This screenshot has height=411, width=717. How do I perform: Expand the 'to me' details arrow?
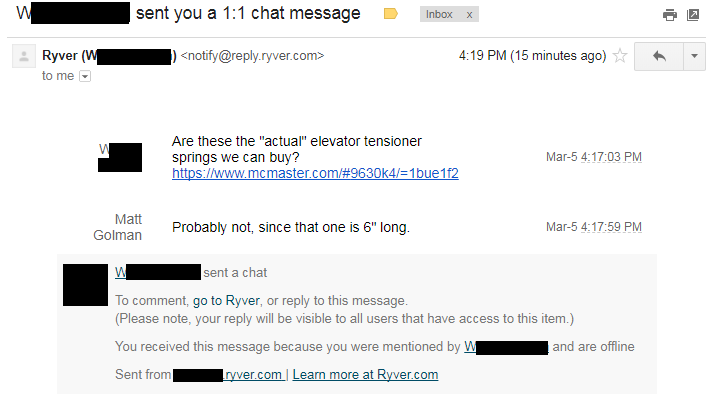(85, 76)
